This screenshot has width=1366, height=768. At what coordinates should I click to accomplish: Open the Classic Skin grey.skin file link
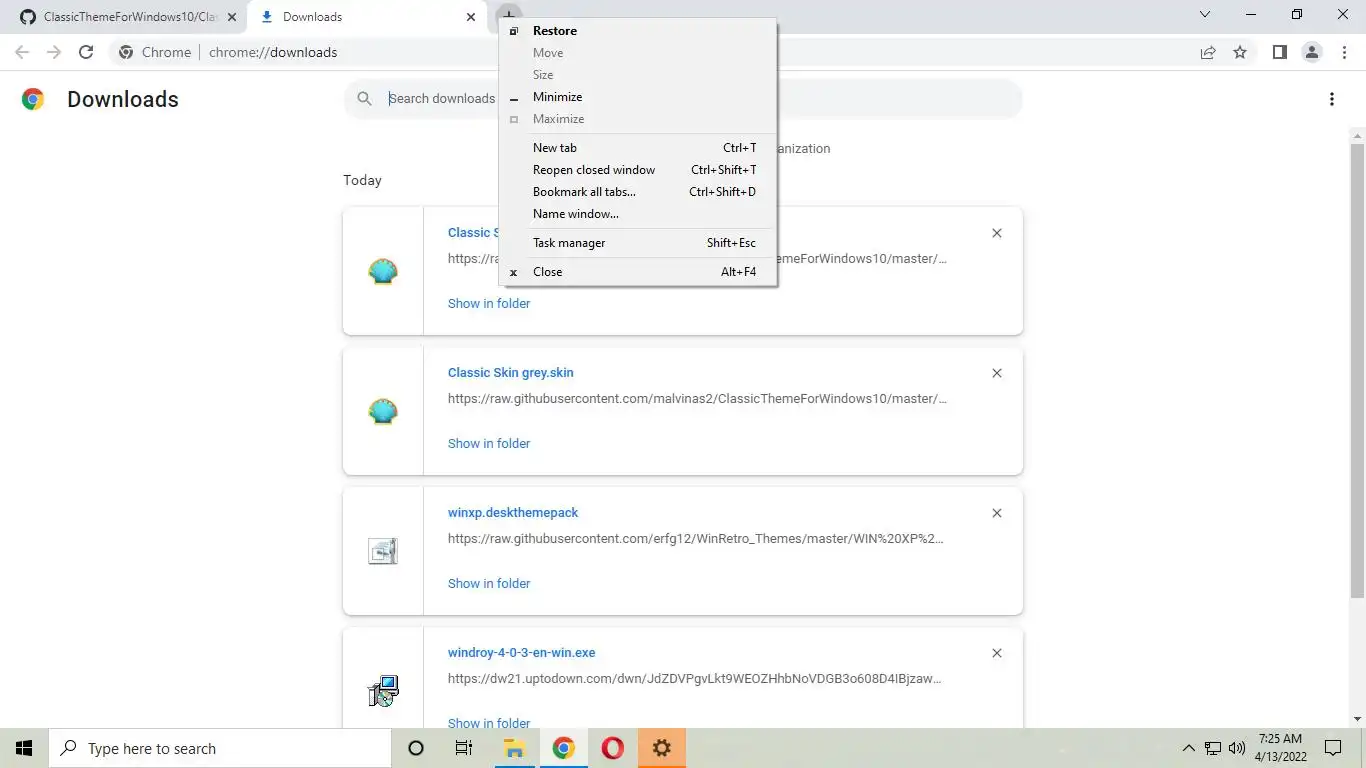(511, 373)
